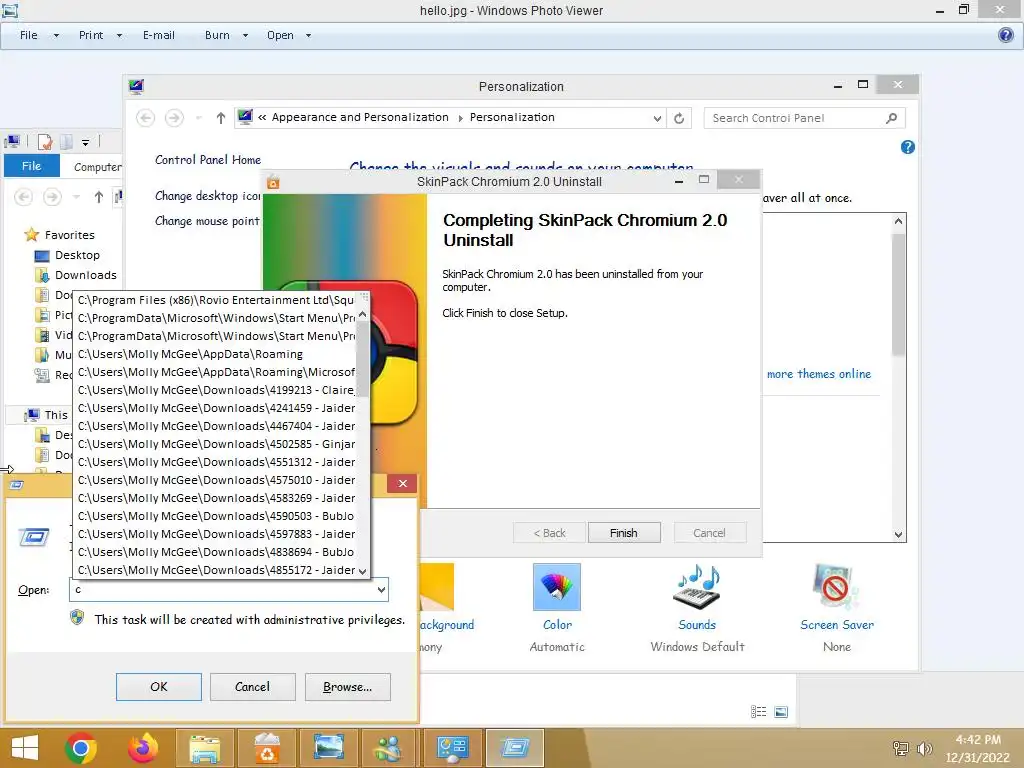
Task: Click the Windows Start button
Action: [x=25, y=748]
